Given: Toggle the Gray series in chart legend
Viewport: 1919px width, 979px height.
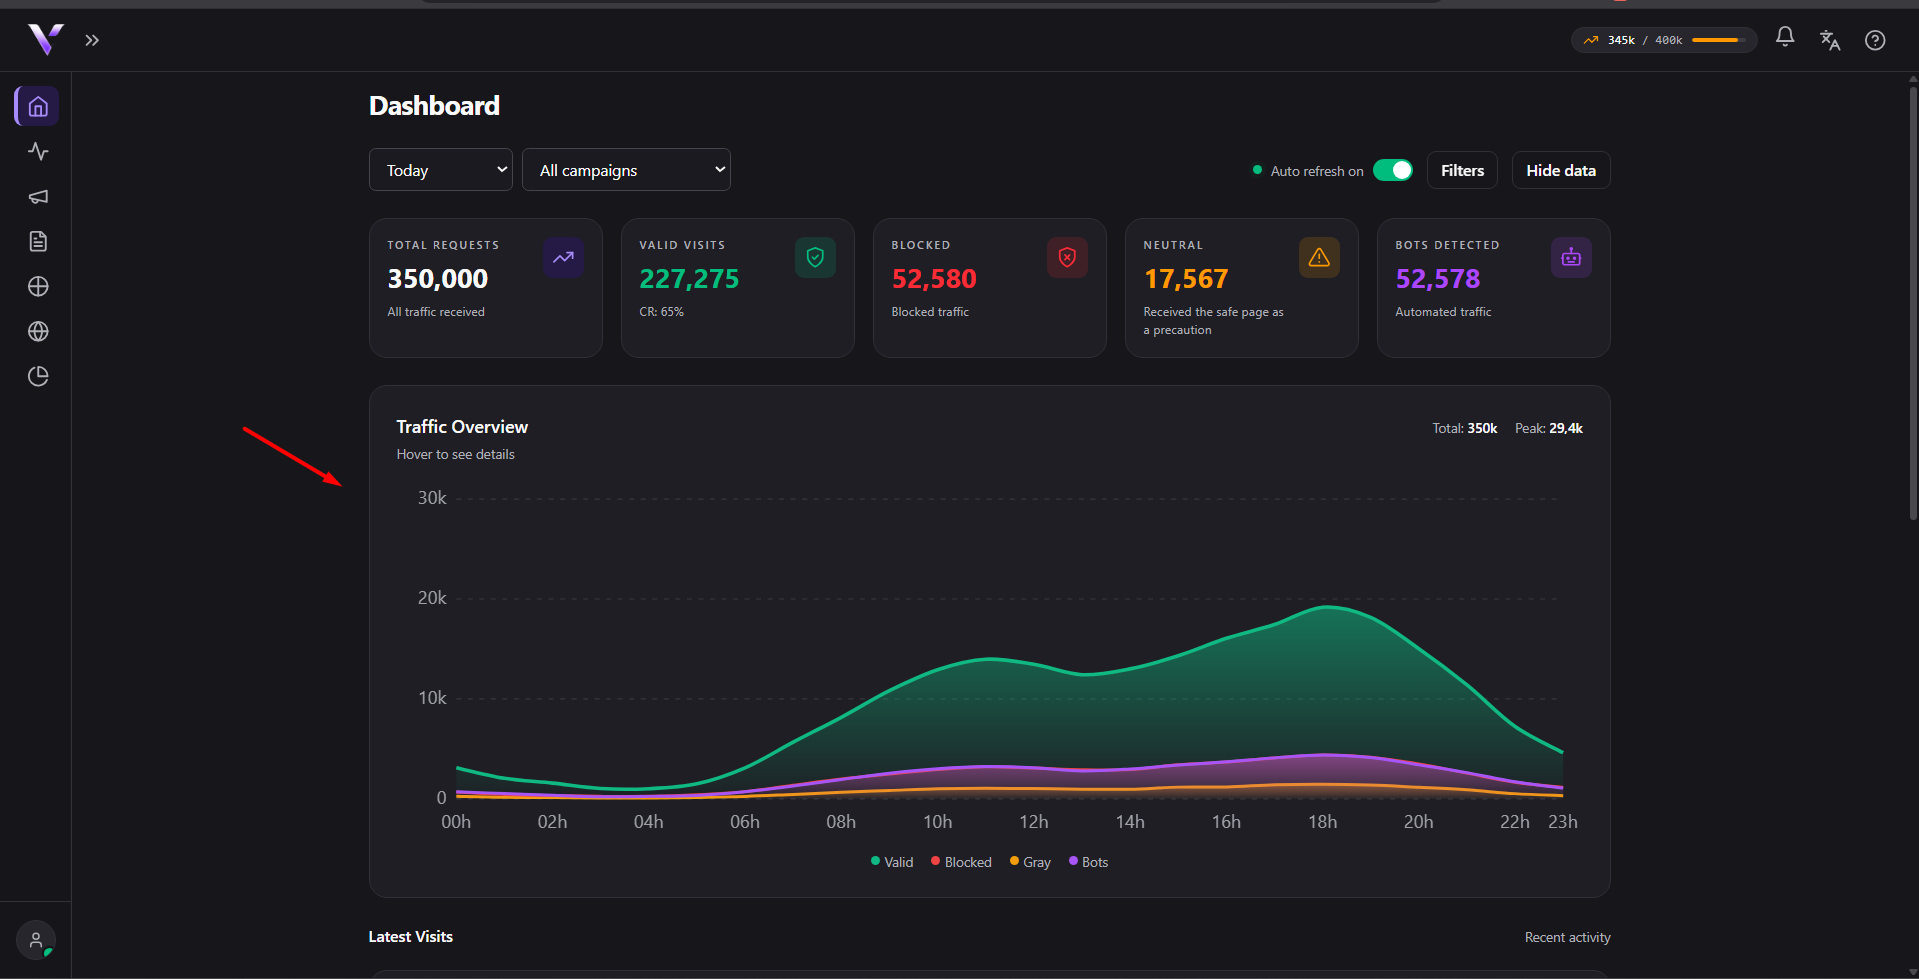Looking at the screenshot, I should point(1030,862).
